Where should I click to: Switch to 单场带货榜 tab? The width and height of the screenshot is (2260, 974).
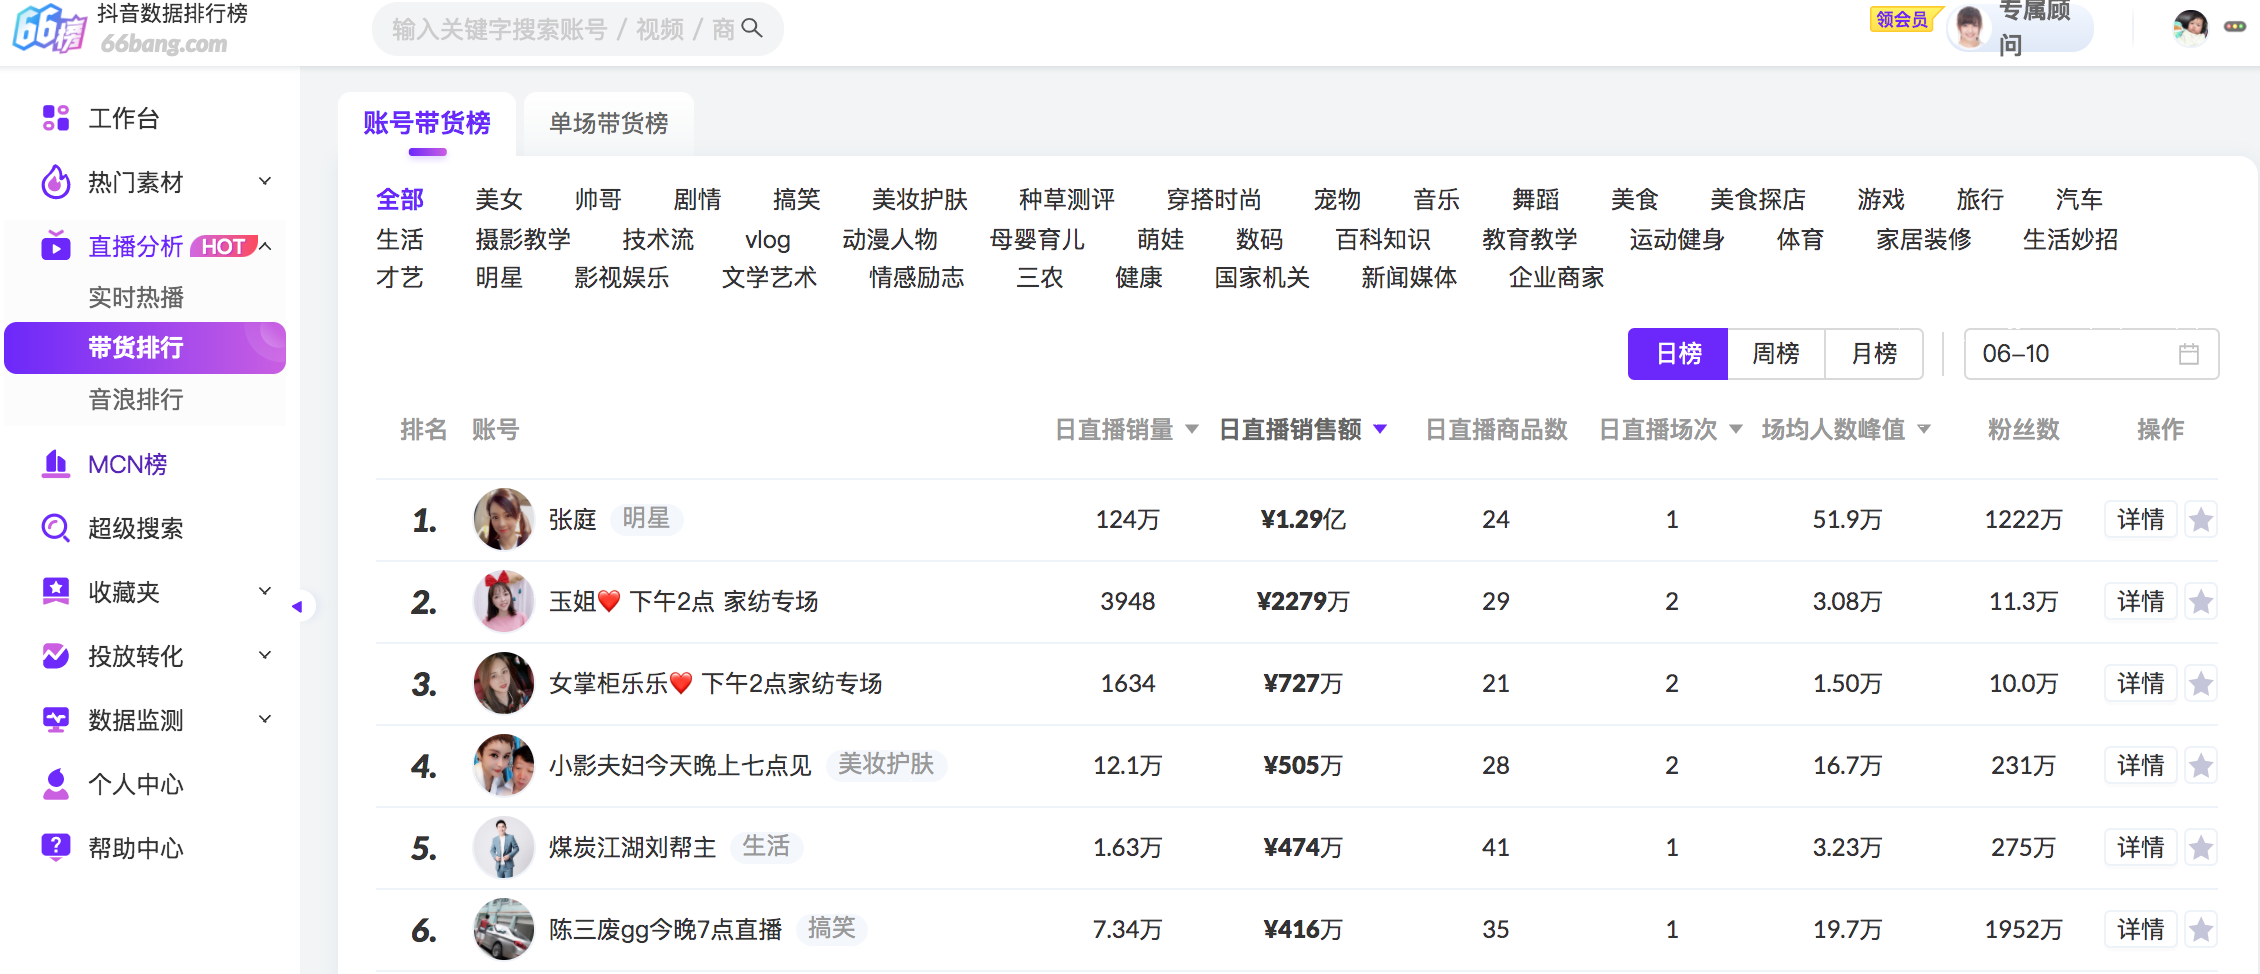pyautogui.click(x=609, y=123)
